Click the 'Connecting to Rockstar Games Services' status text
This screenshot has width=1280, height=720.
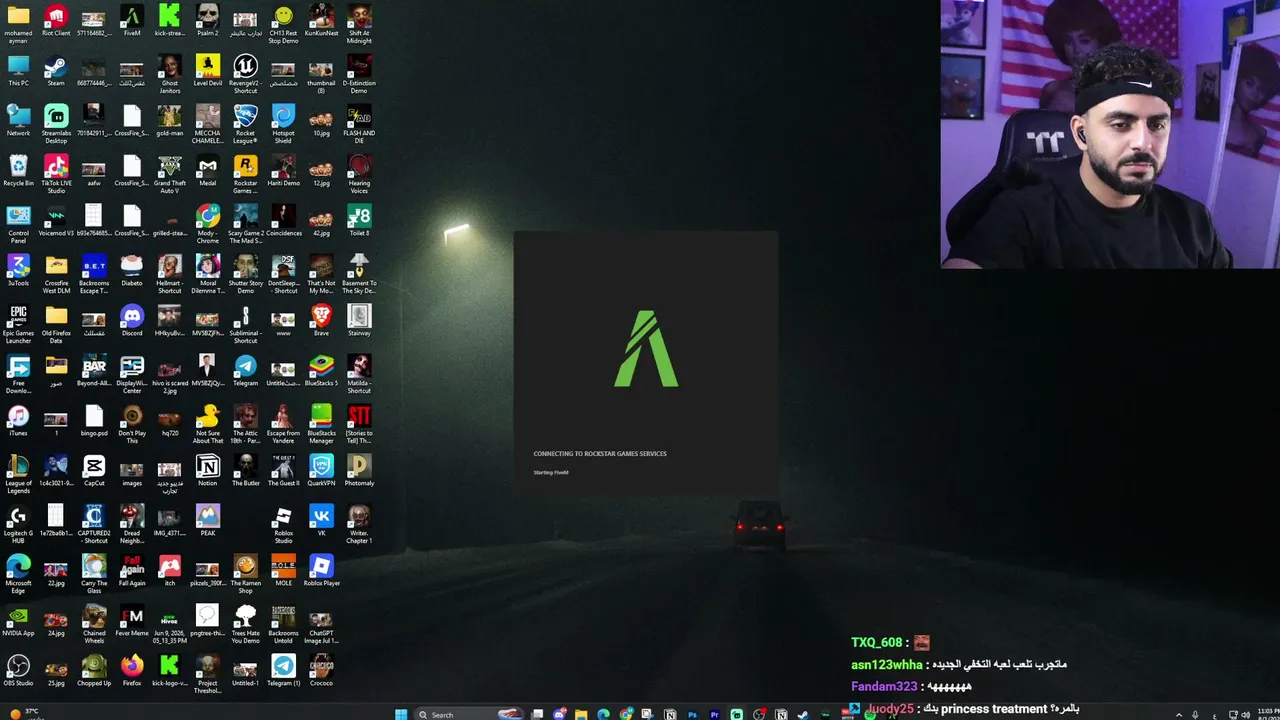[600, 454]
